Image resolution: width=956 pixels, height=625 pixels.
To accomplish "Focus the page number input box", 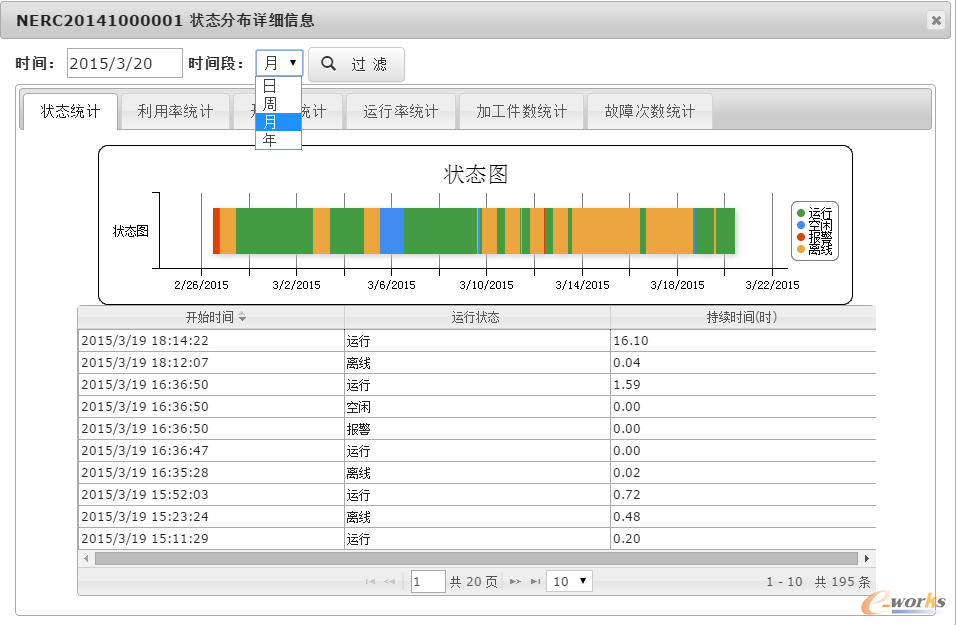I will click(x=428, y=582).
